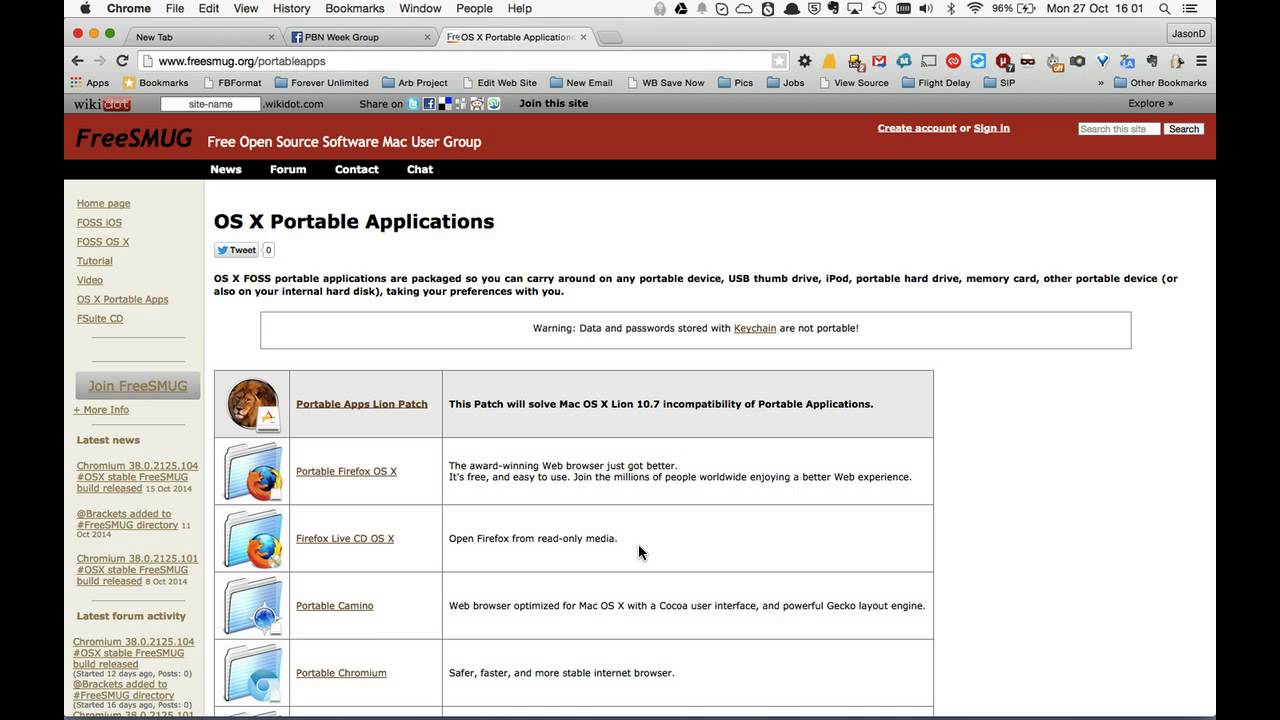Viewport: 1280px width, 720px height.
Task: Click Join this site link
Action: (x=553, y=103)
